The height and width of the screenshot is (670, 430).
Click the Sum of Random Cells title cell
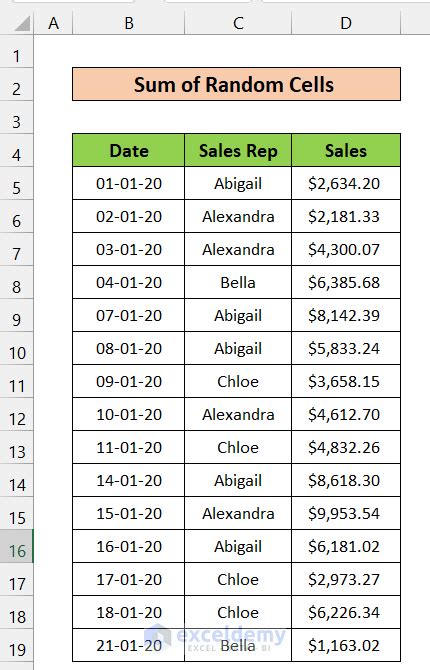tap(236, 84)
